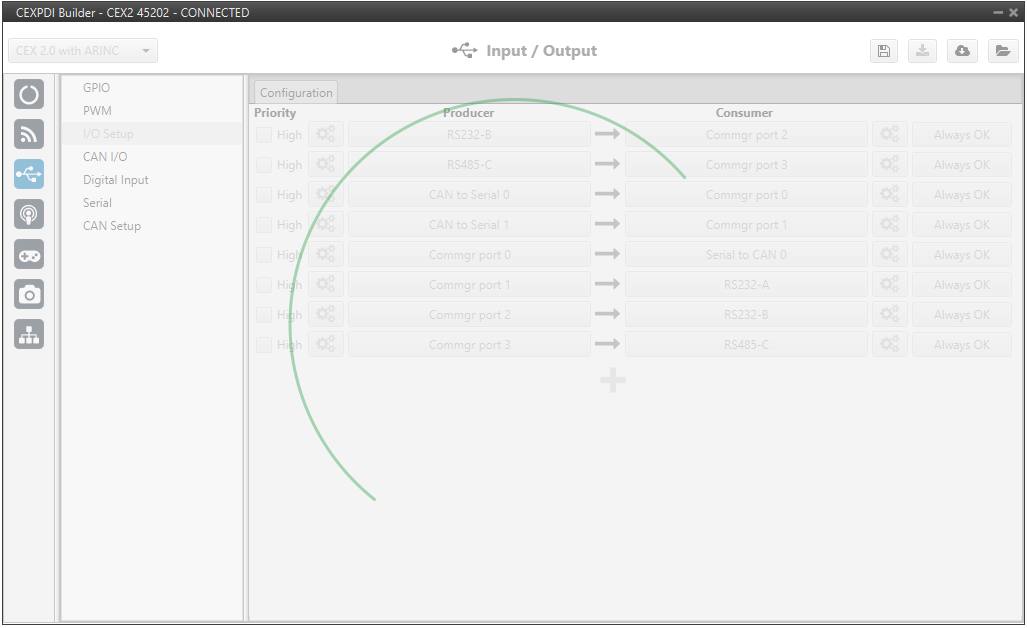The image size is (1027, 628).
Task: Open the RS485-C producer selector
Action: (x=469, y=165)
